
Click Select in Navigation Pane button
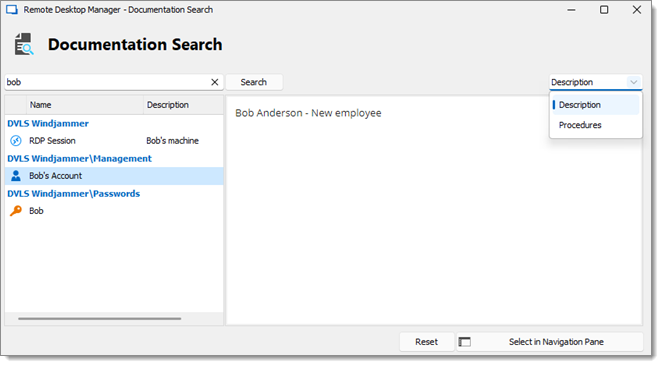point(550,342)
